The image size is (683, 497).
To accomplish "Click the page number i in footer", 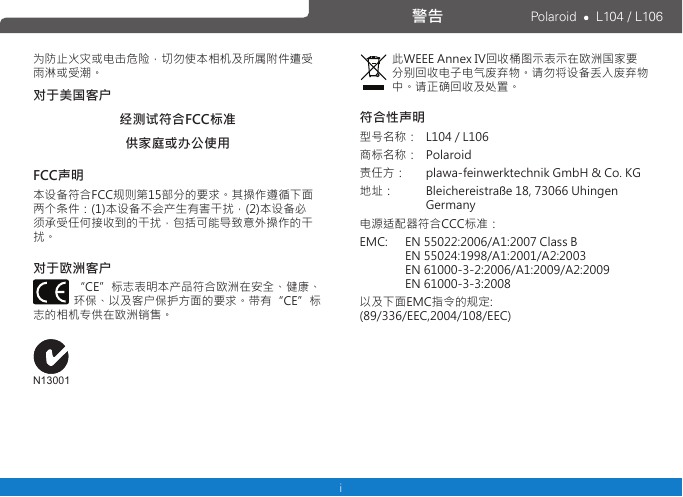I will pyautogui.click(x=341, y=488).
